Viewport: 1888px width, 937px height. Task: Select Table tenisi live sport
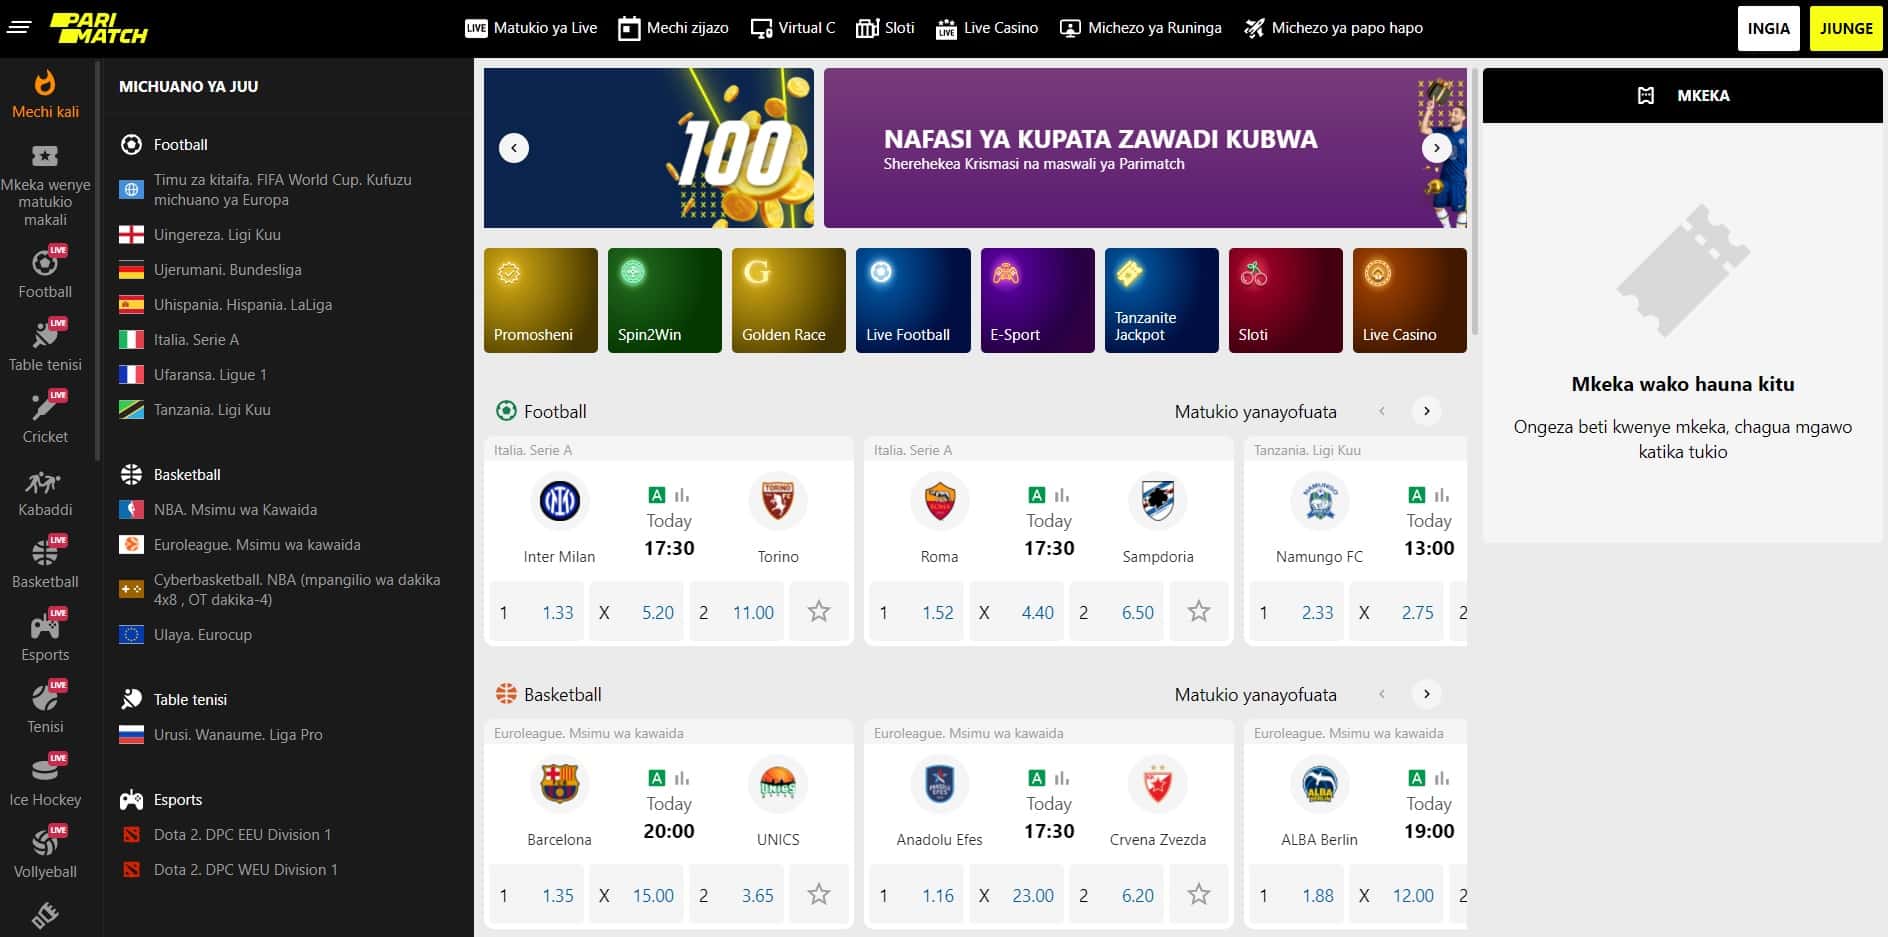tap(45, 345)
